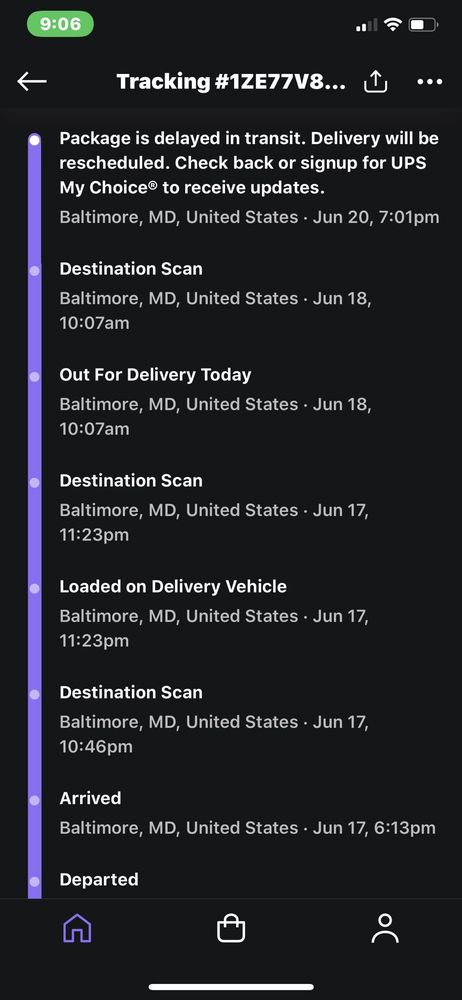Open the shopping bag tab

tap(231, 928)
